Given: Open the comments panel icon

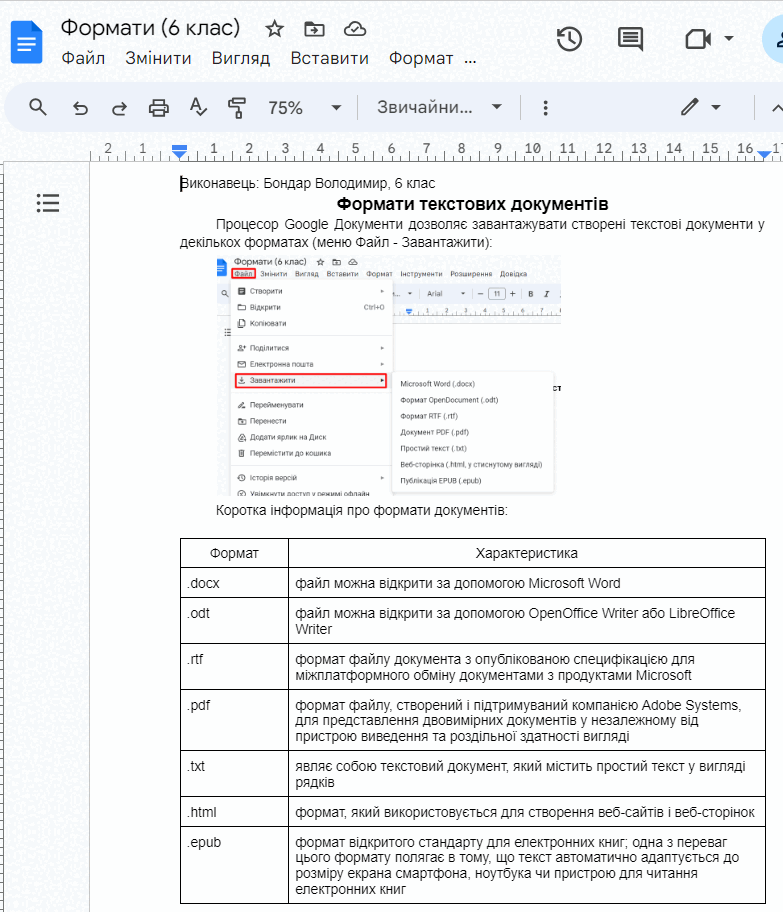Looking at the screenshot, I should pyautogui.click(x=630, y=40).
